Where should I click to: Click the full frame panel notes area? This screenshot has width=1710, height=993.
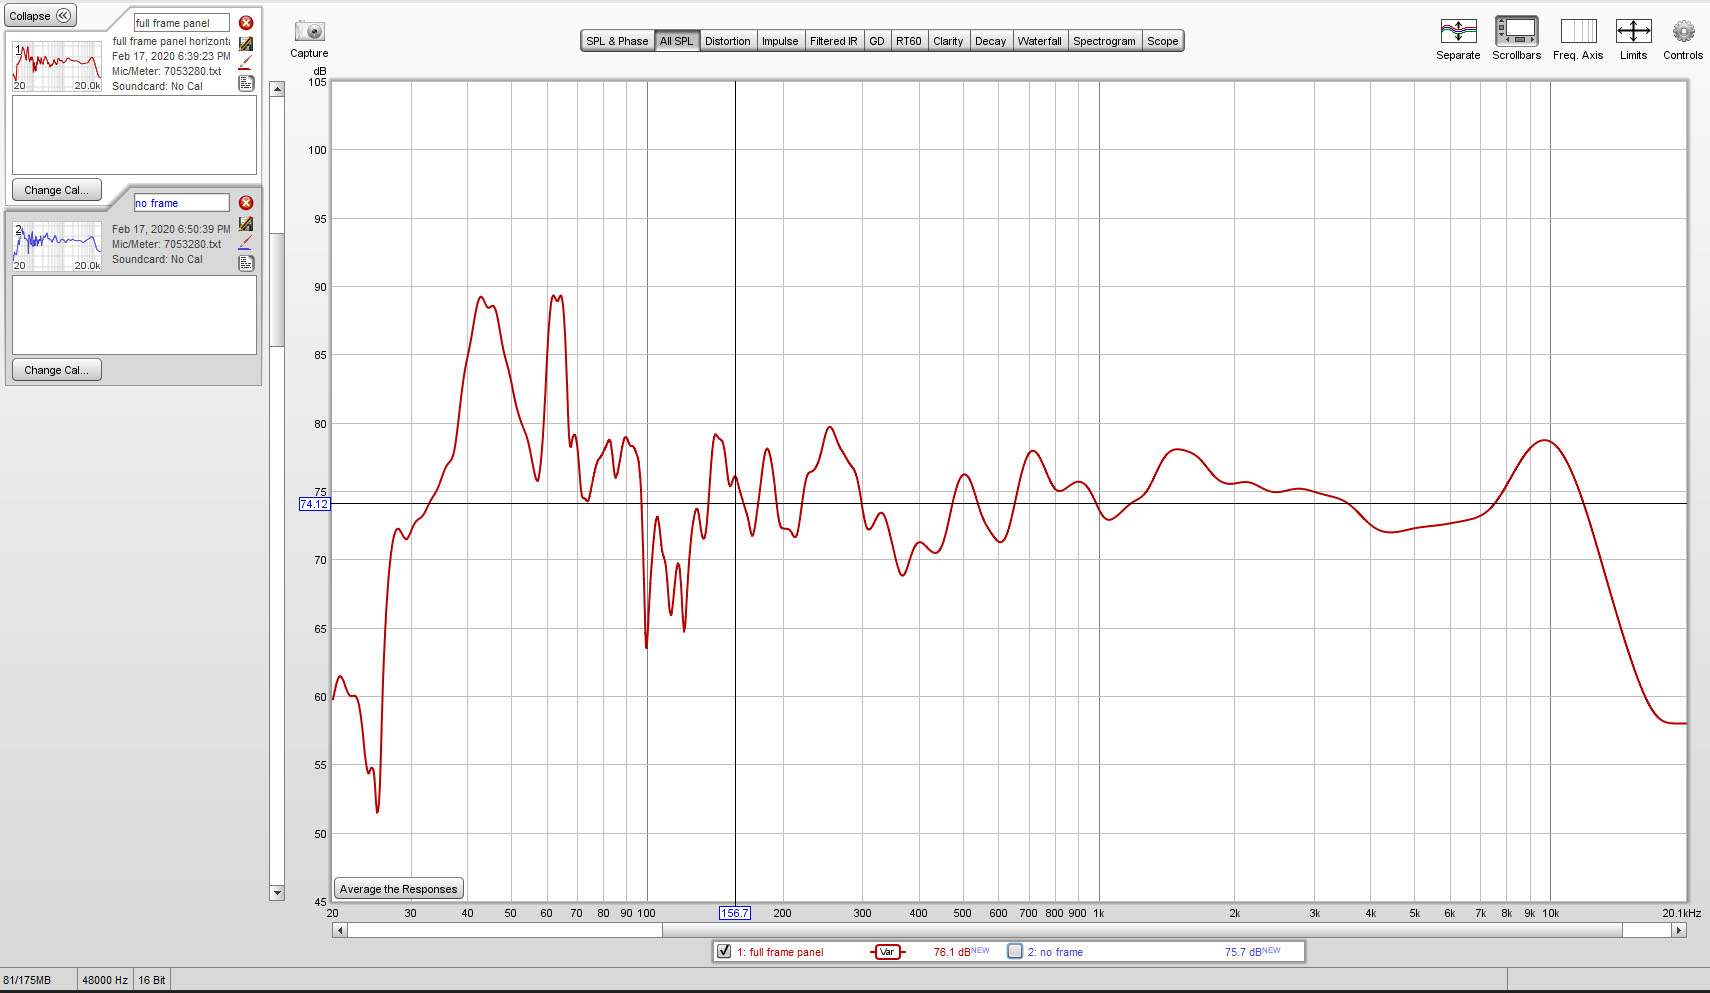point(134,135)
